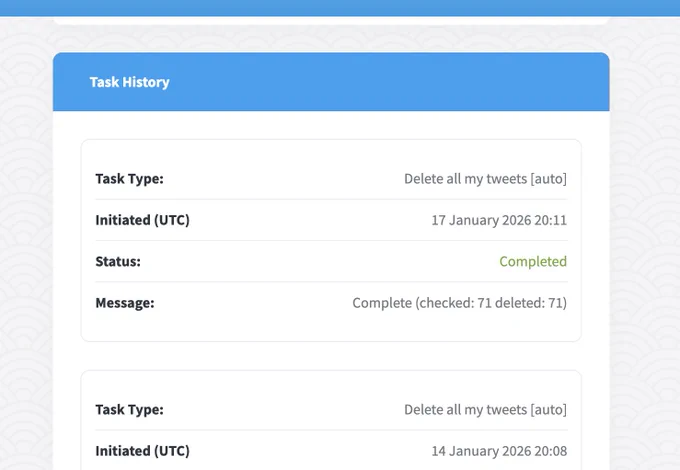Click the green 'Completed' status text
Viewport: 680px width, 470px height.
coord(533,261)
